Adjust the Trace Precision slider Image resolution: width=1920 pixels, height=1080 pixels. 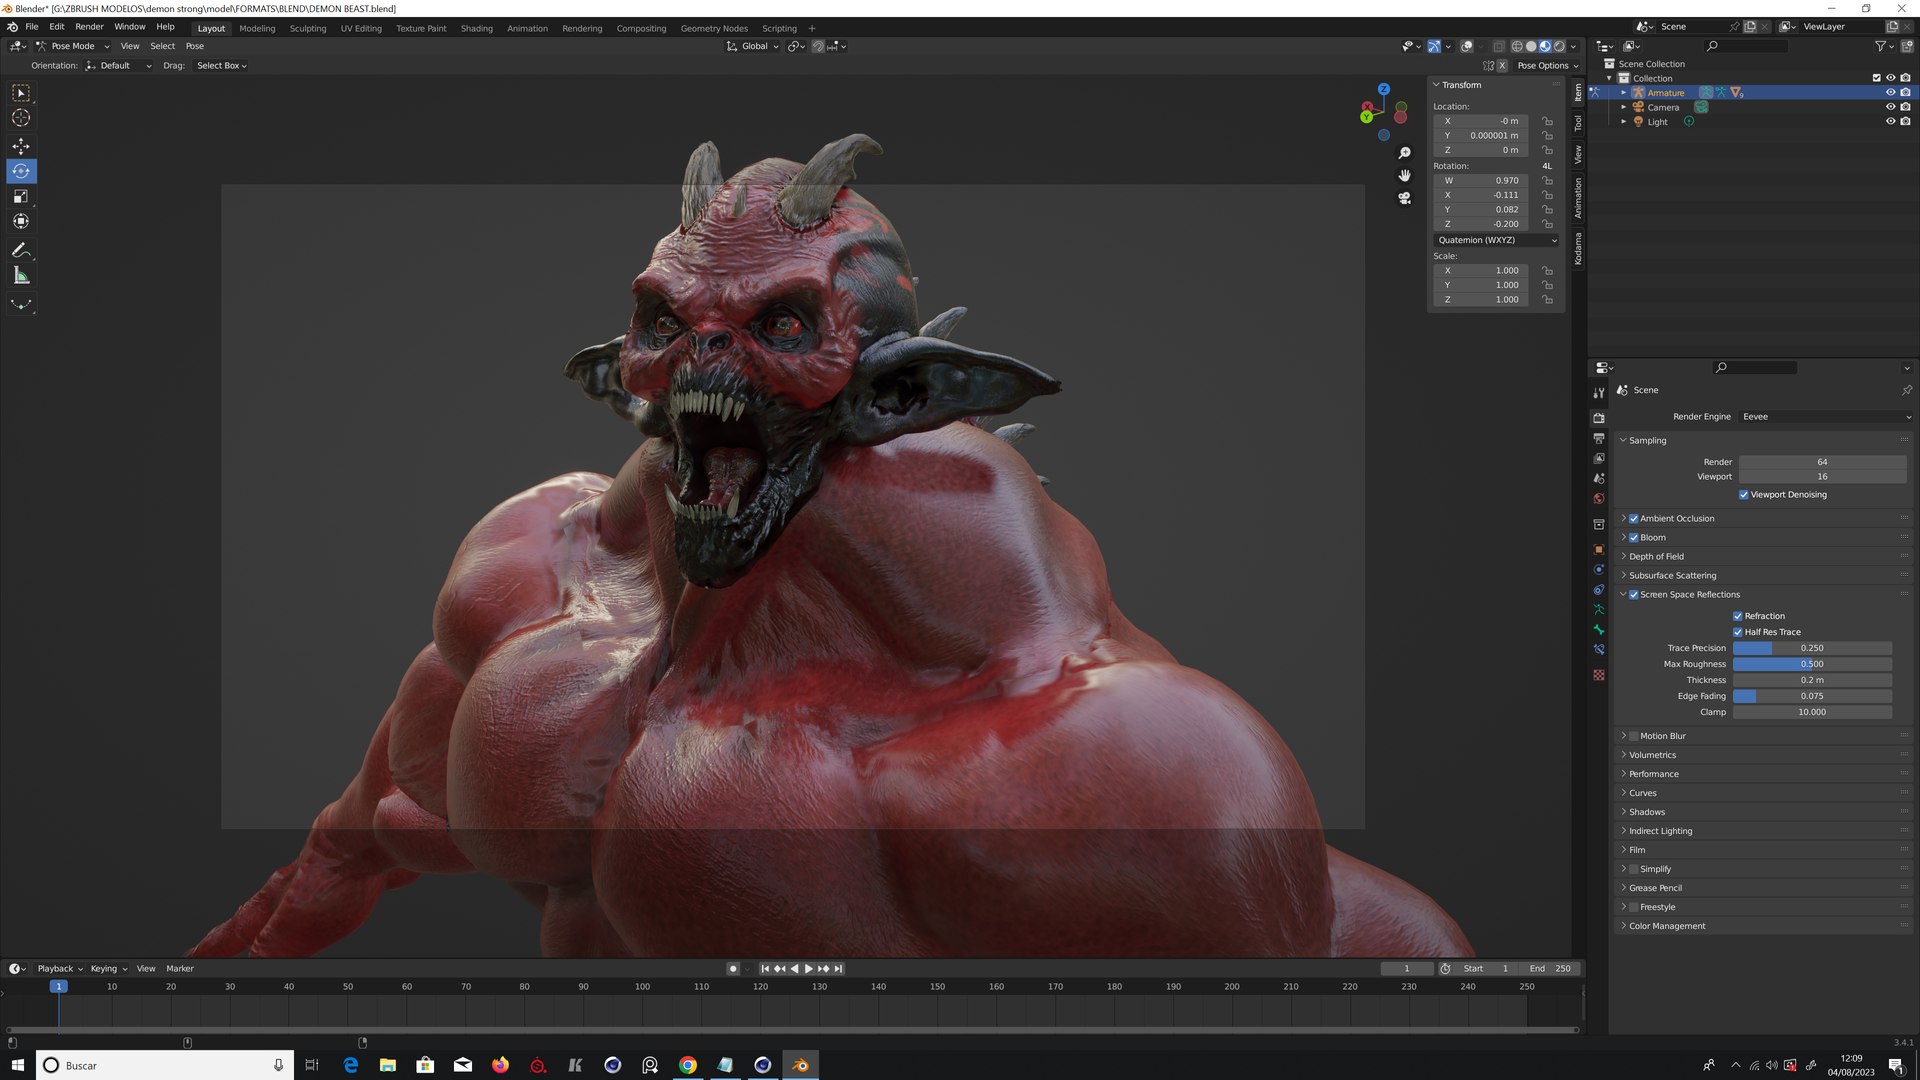pyautogui.click(x=1812, y=648)
